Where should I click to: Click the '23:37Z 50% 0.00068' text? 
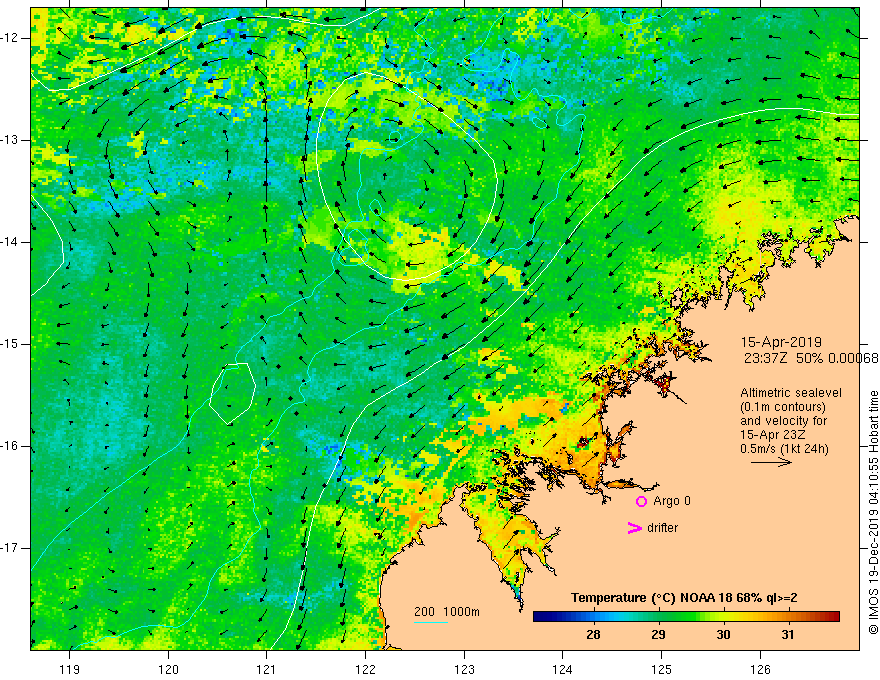[810, 358]
